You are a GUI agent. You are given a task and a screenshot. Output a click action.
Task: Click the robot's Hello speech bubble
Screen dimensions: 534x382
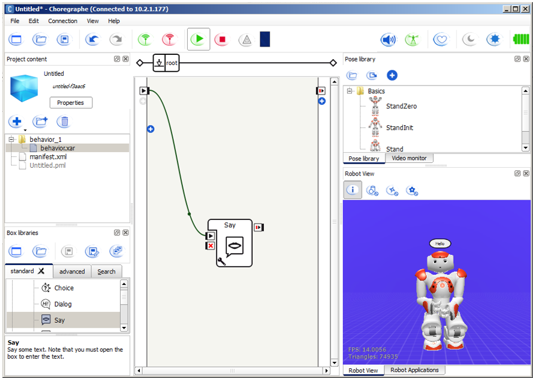click(440, 243)
